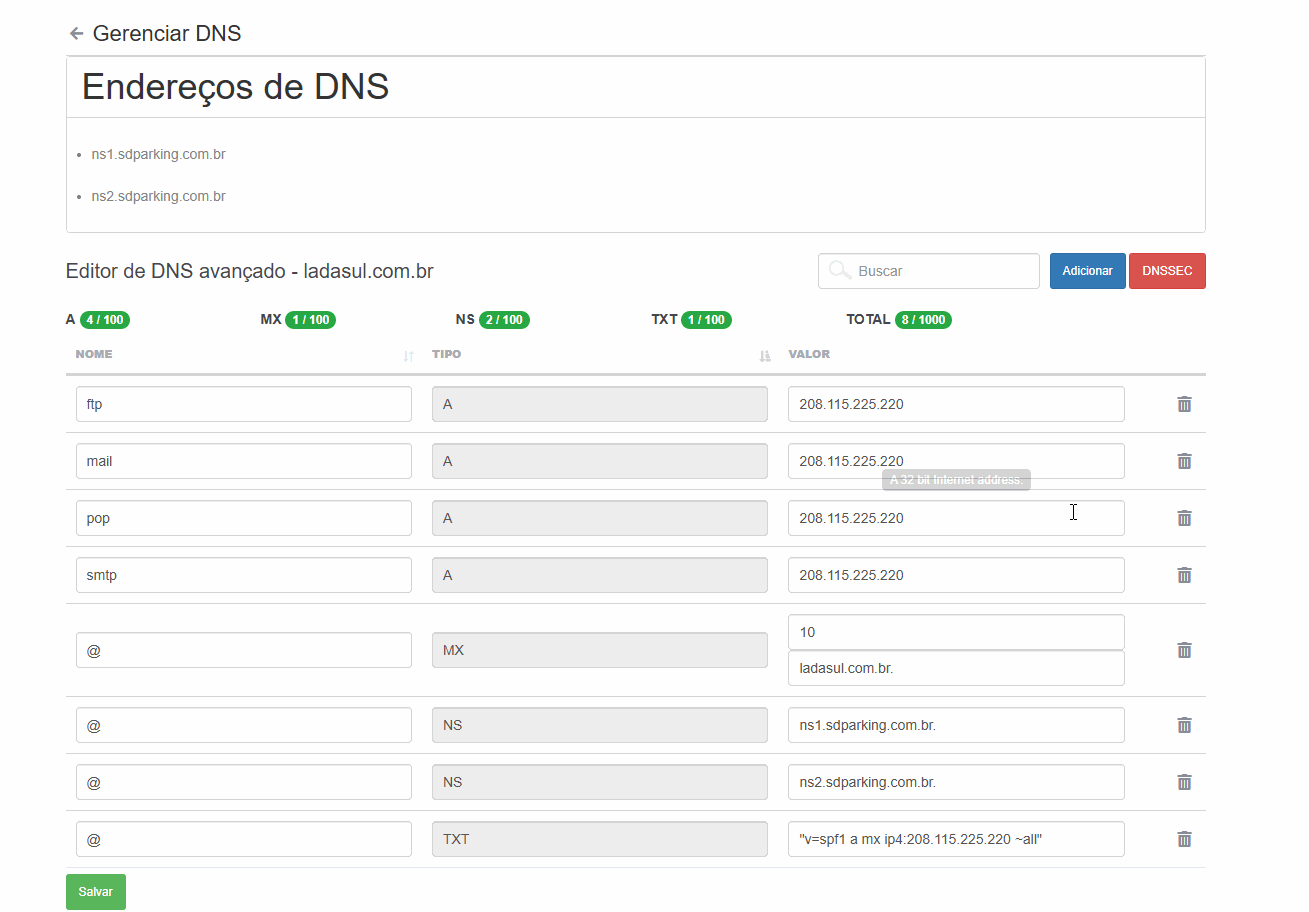Screen dimensions: 1309x912
Task: Delete the ns2.sdparking.com.br NS record
Action: click(x=1184, y=782)
